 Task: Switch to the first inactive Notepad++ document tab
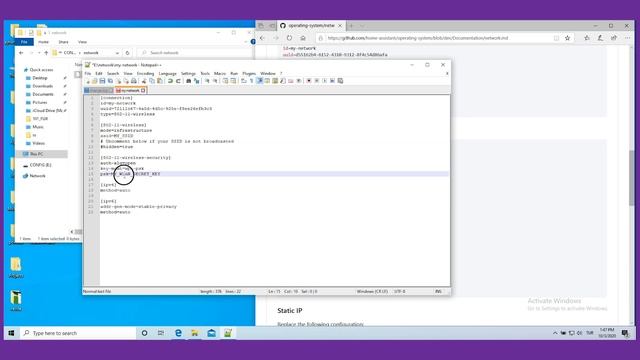98,91
